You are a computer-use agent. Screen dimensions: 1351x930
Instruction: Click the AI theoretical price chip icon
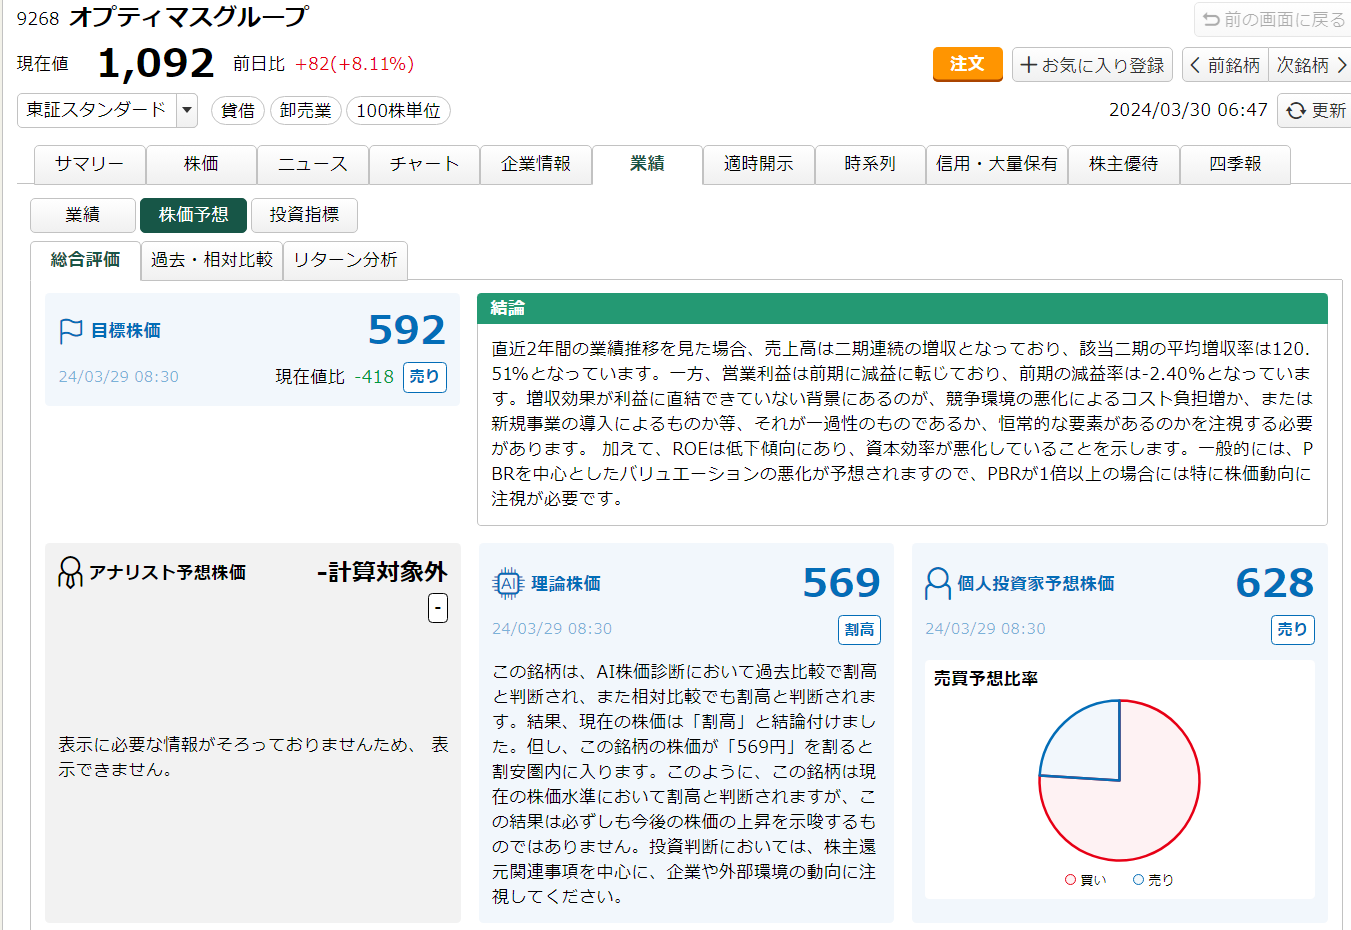(x=508, y=583)
